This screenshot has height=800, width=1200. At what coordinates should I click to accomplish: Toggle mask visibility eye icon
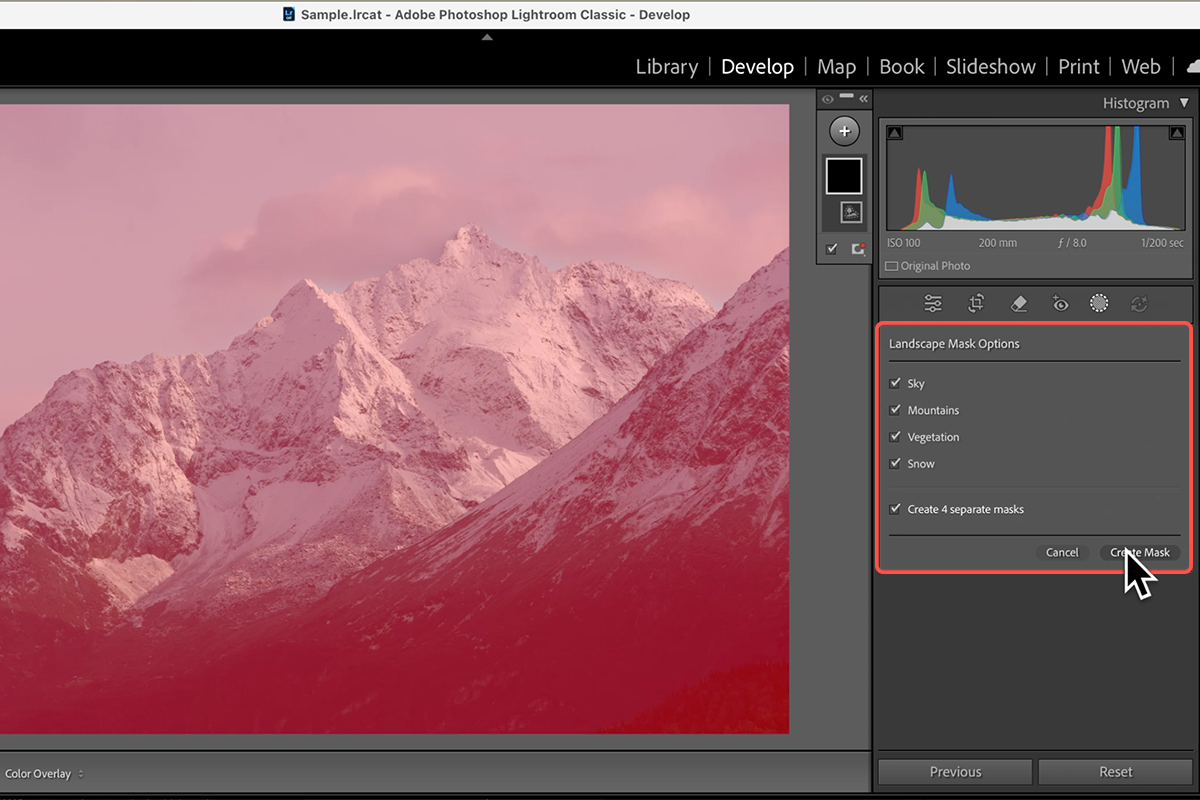click(x=827, y=98)
